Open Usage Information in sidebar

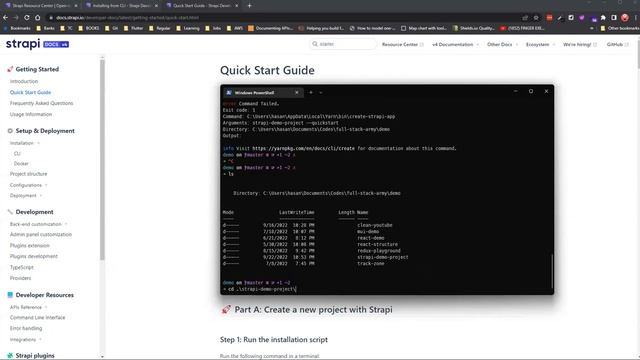[x=31, y=114]
